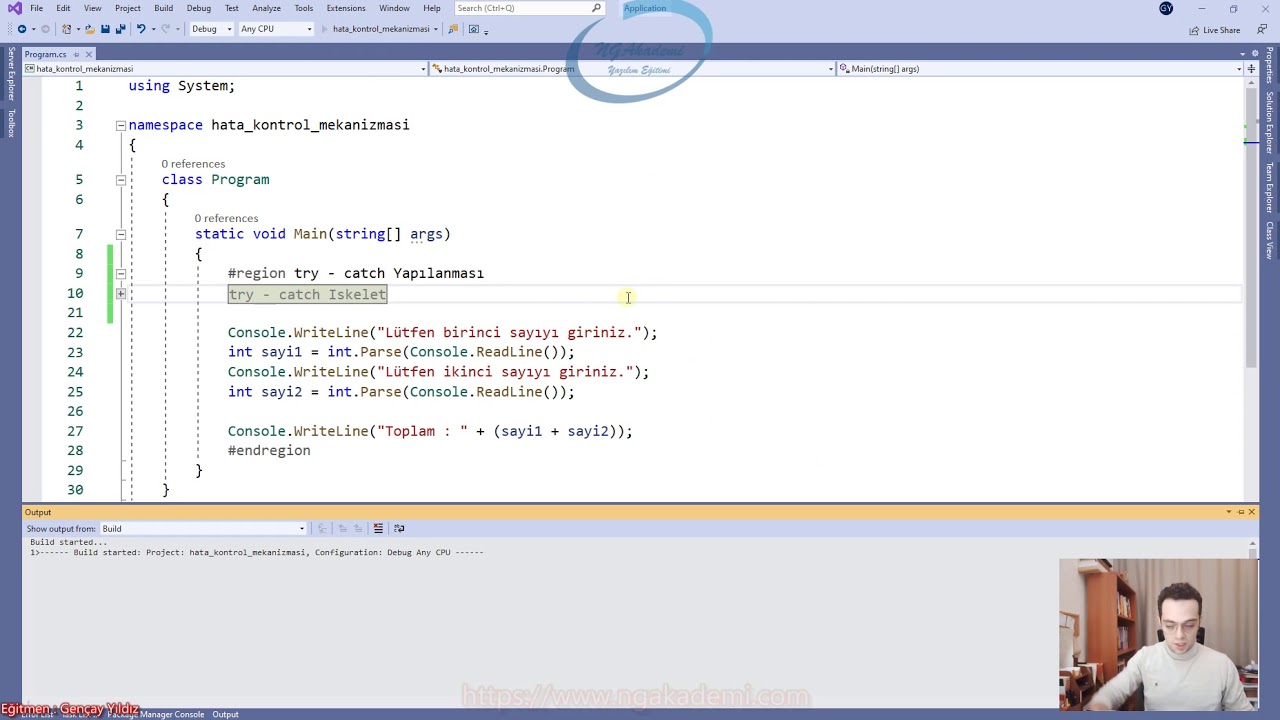Image resolution: width=1280 pixels, height=720 pixels.
Task: Collapse the Main method block at line 7
Action: pyautogui.click(x=120, y=234)
